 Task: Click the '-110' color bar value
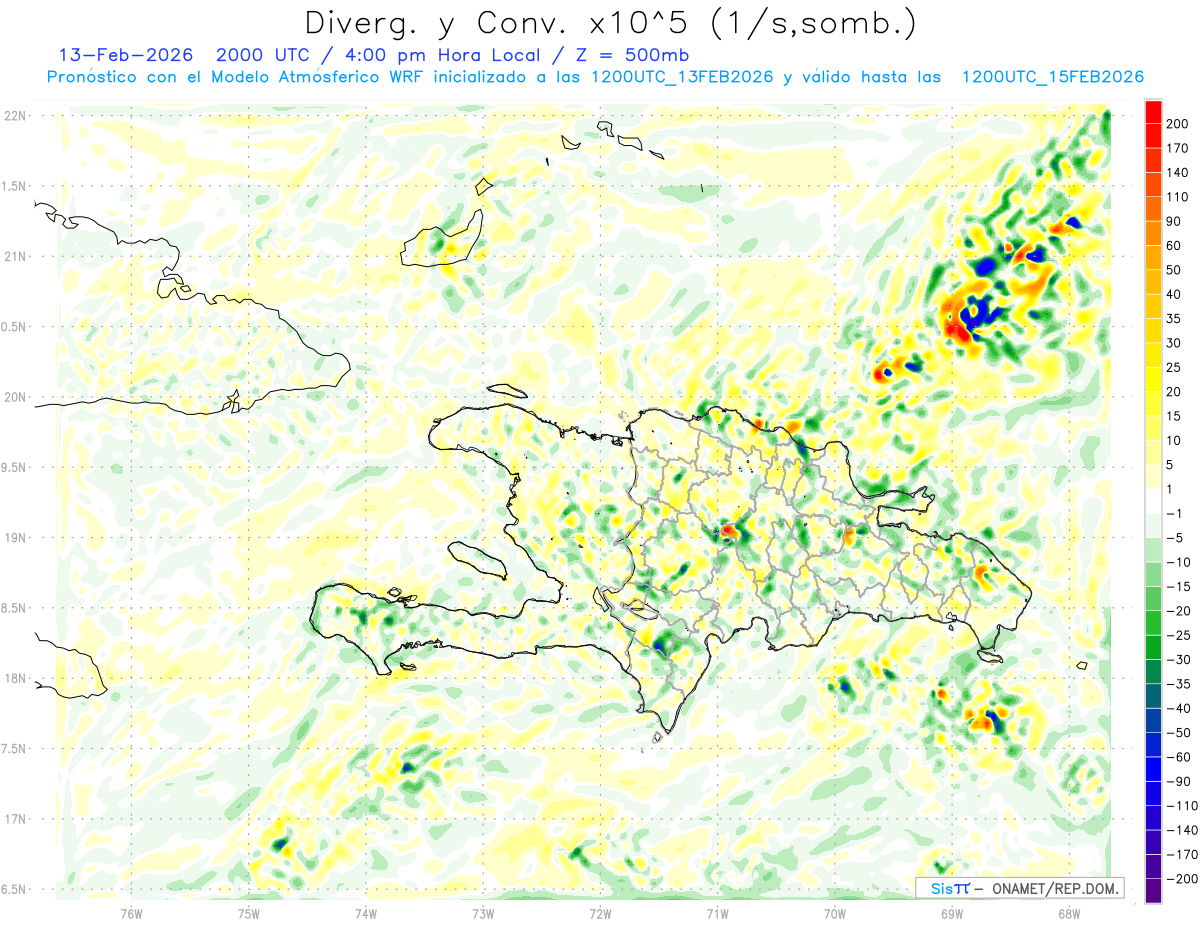pos(1181,805)
